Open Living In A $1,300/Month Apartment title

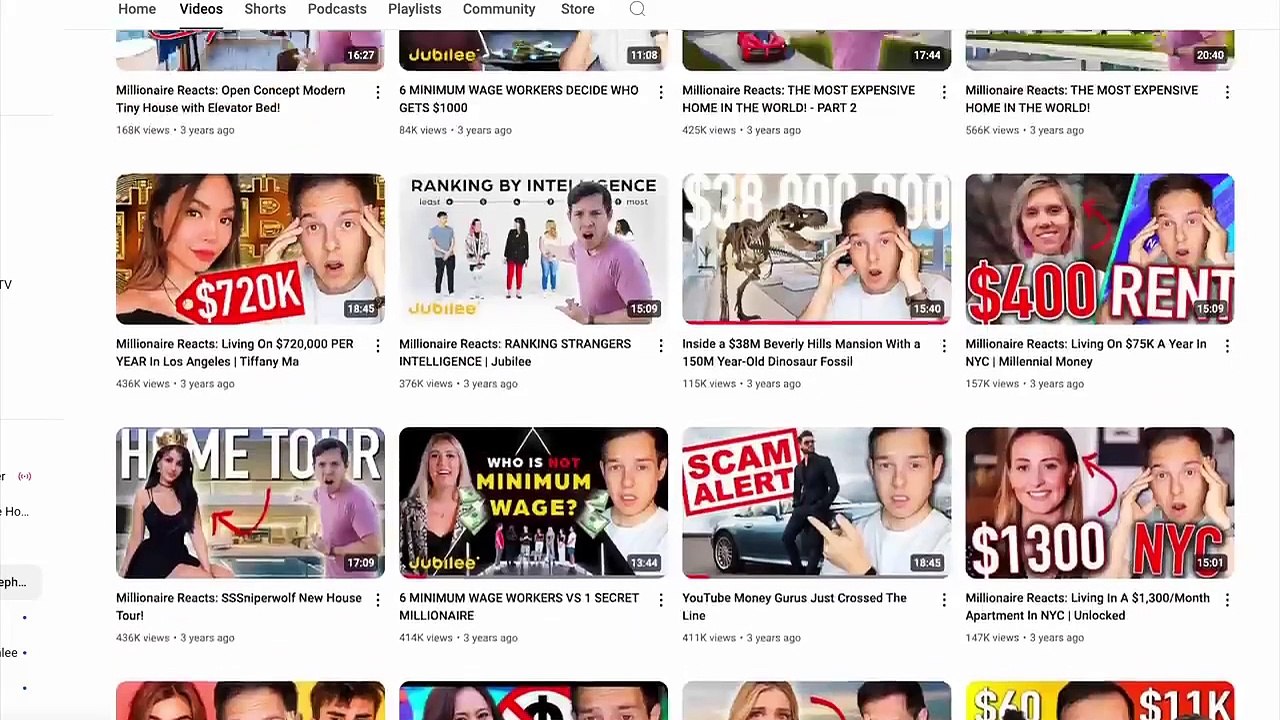click(1087, 607)
